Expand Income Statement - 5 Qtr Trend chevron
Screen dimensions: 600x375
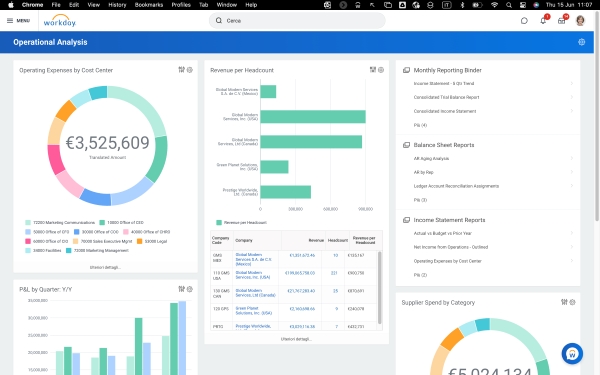tap(571, 83)
